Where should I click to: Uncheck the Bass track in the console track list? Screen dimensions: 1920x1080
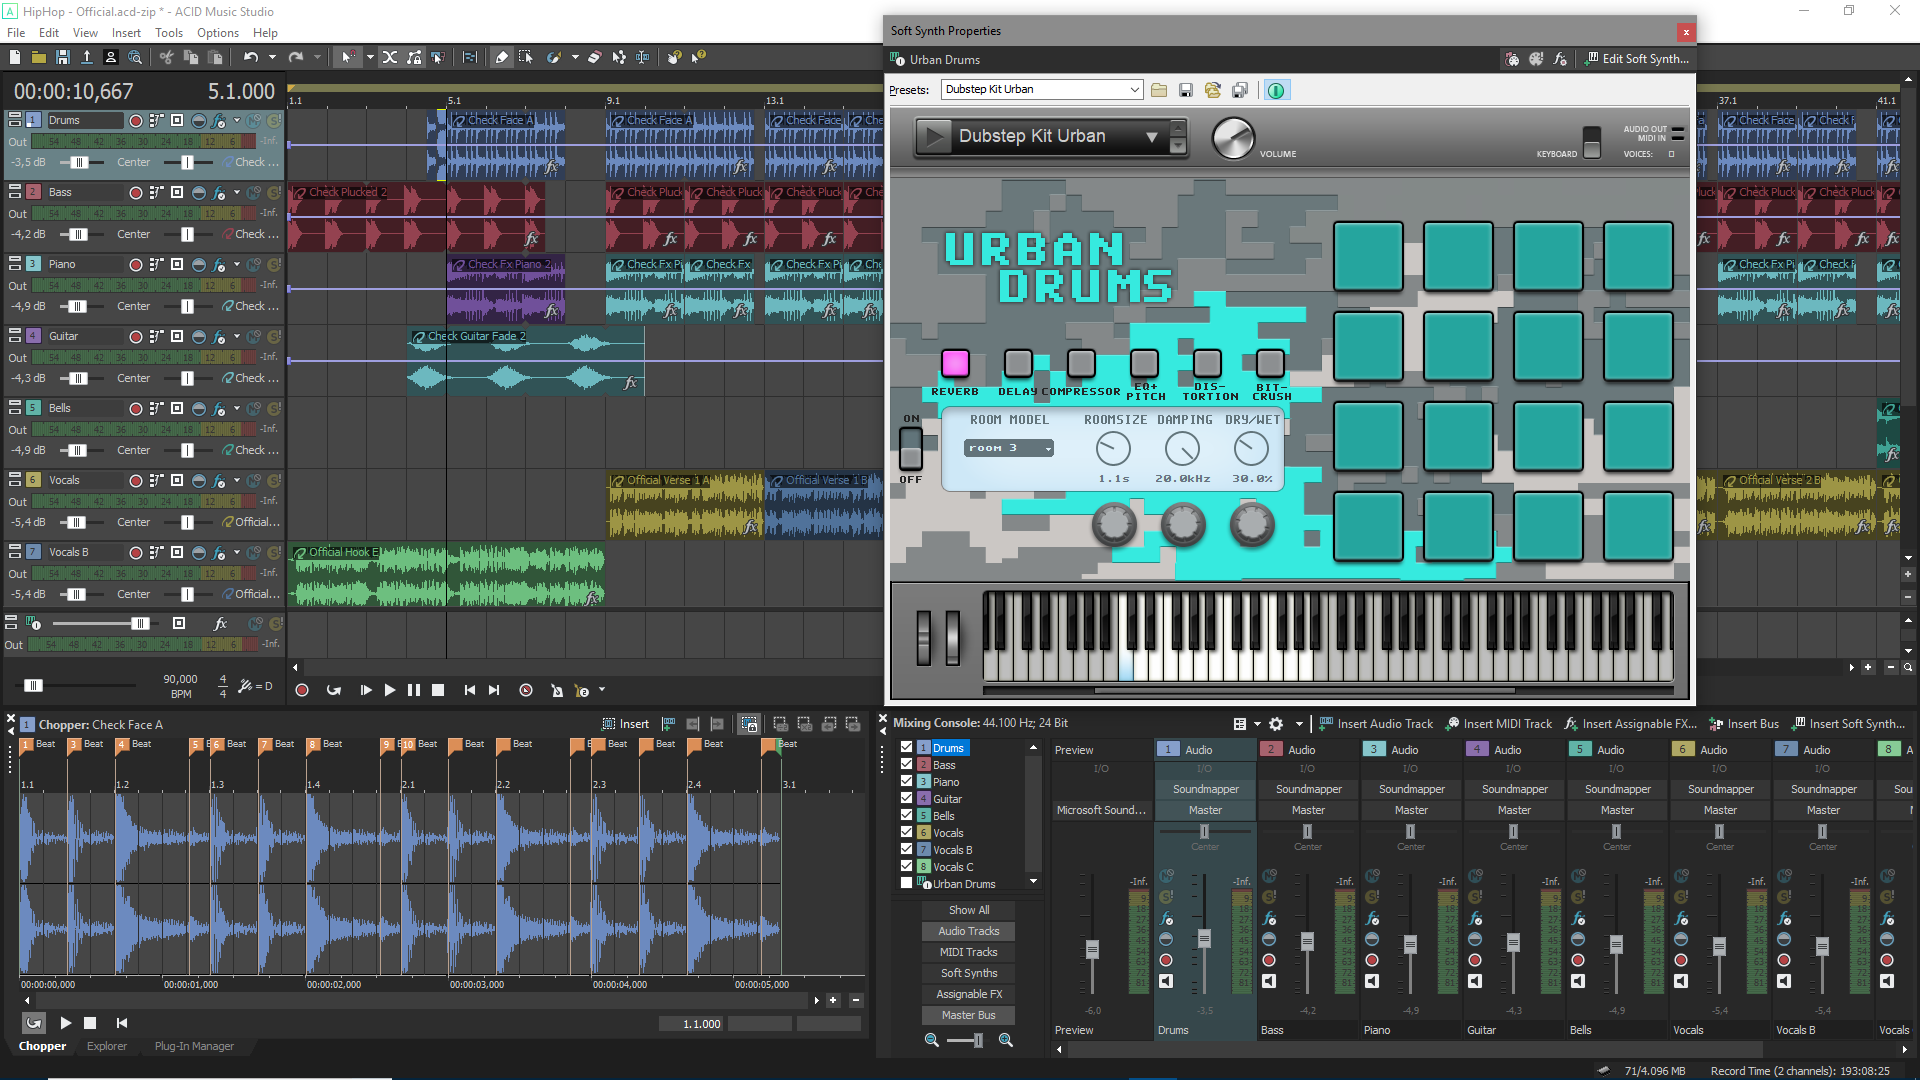coord(907,764)
